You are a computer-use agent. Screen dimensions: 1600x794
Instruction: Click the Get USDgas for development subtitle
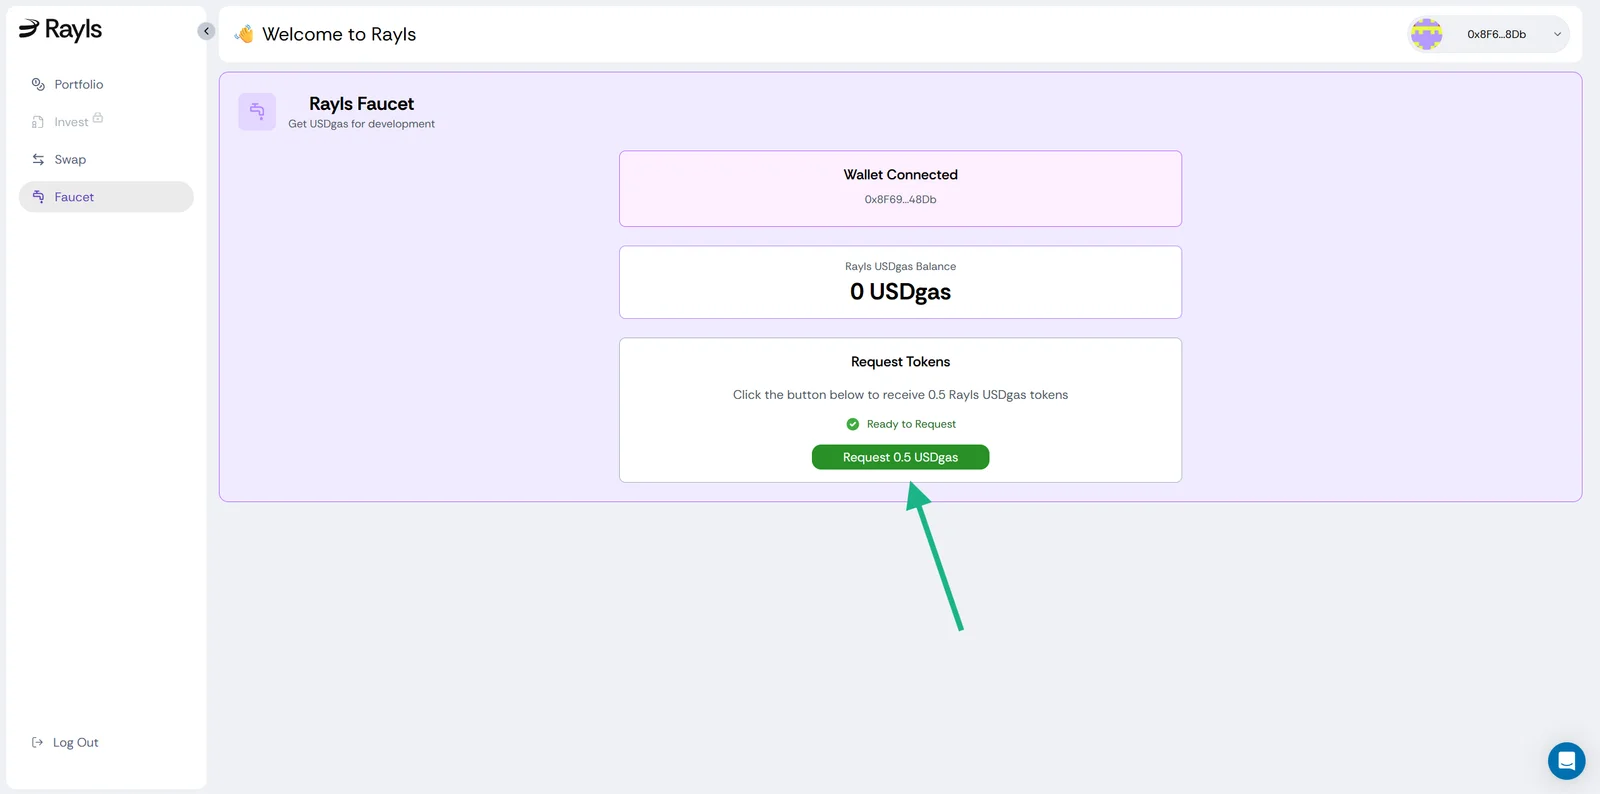[x=361, y=124]
